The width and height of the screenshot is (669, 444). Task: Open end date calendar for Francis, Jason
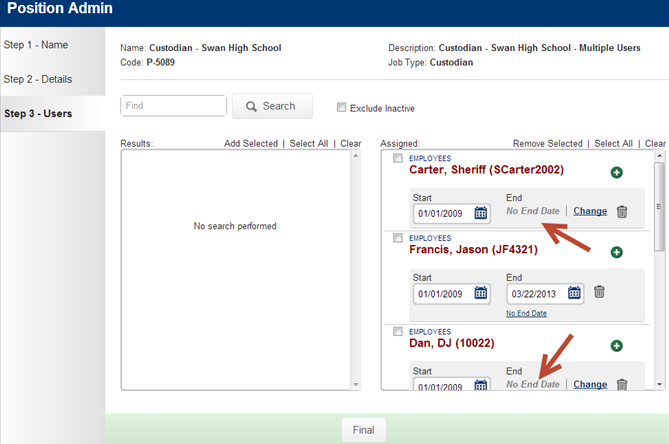pos(574,293)
